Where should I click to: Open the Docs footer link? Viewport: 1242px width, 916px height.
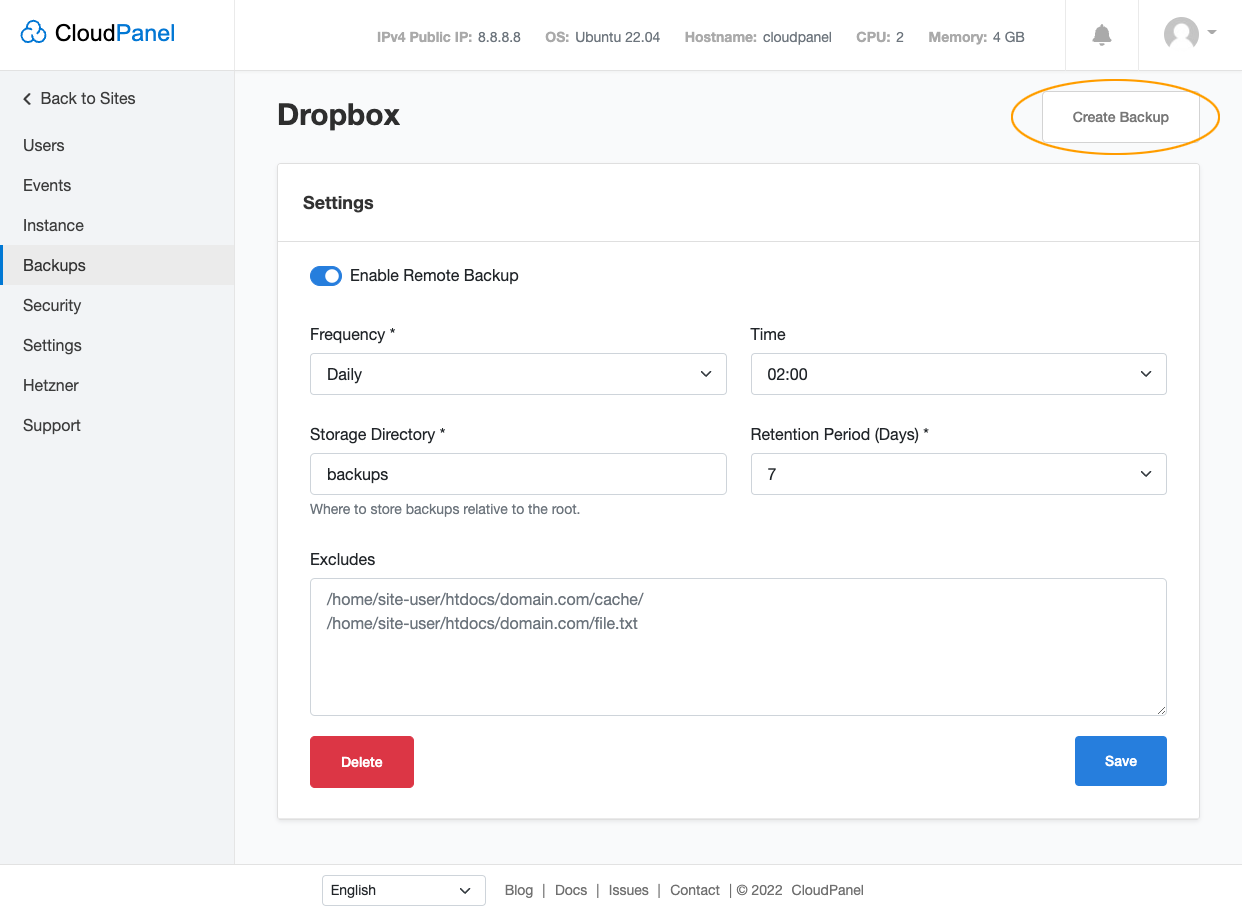(x=571, y=890)
